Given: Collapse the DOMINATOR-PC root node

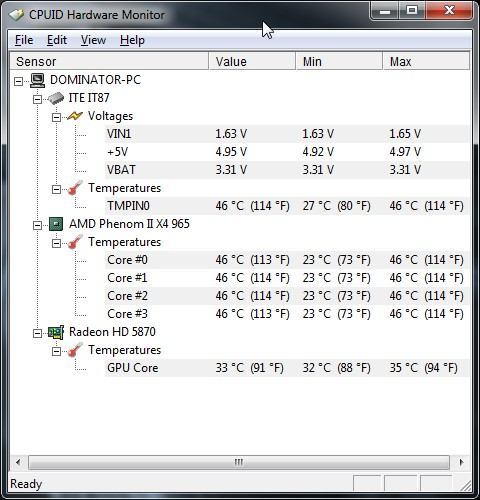Looking at the screenshot, I should coord(19,81).
